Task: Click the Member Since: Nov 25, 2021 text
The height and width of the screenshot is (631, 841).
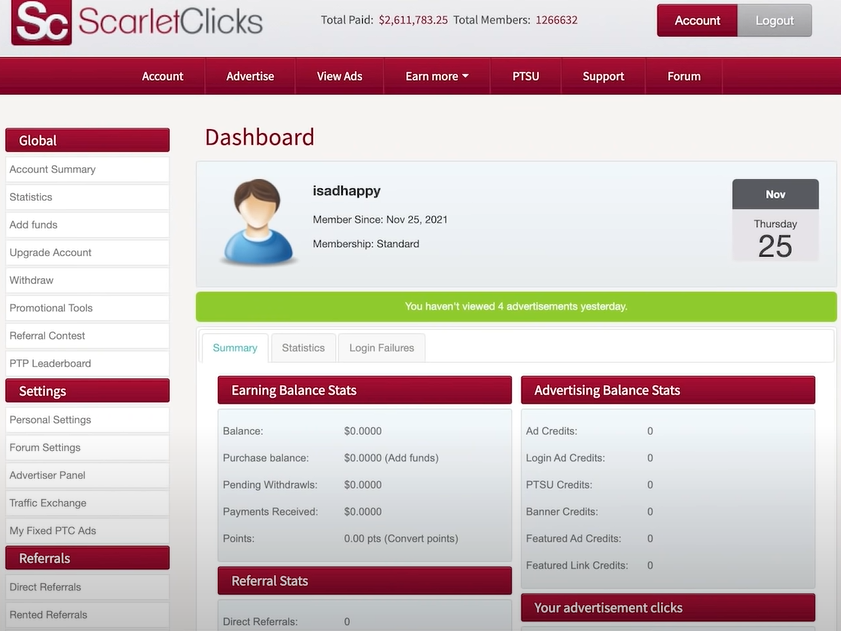Action: tap(380, 219)
